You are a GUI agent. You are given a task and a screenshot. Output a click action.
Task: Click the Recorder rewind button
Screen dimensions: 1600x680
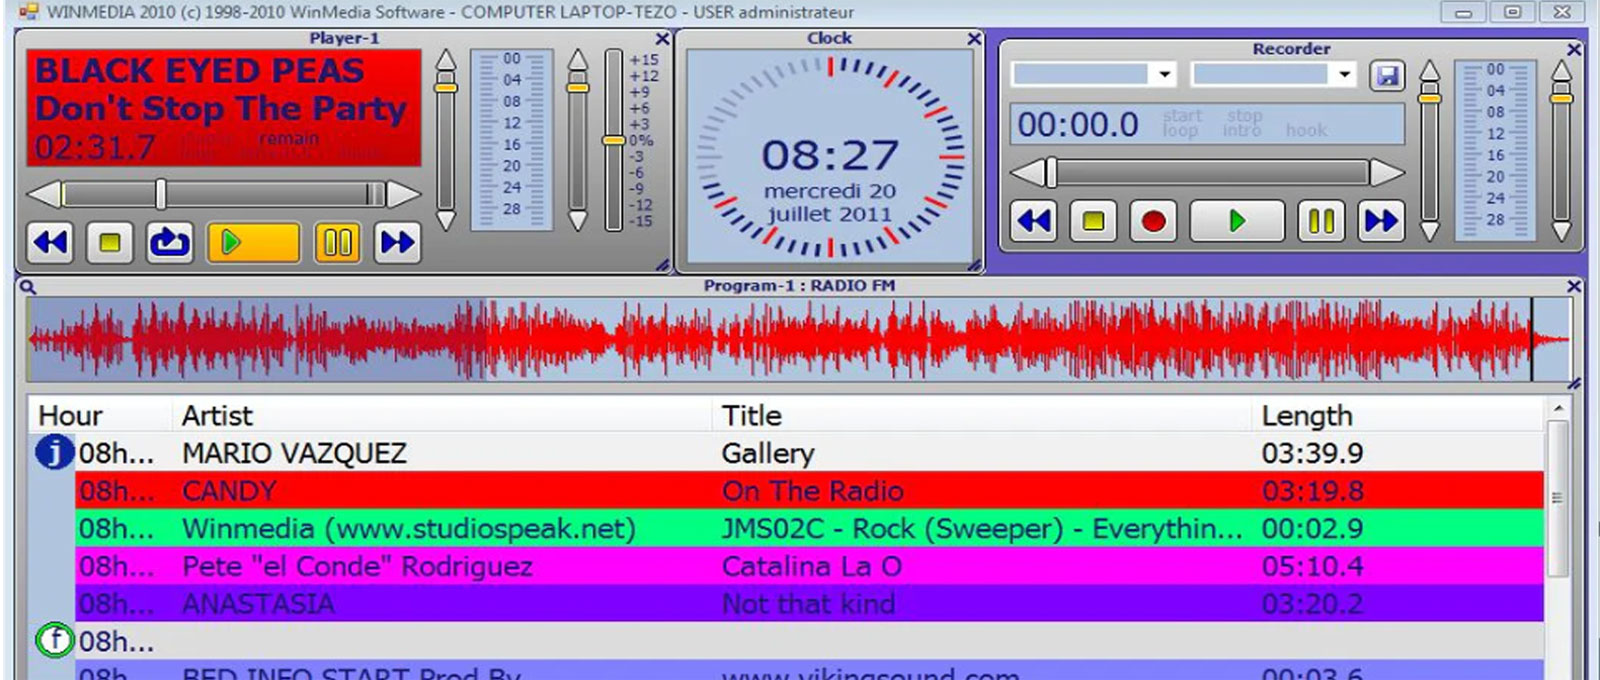point(1034,221)
